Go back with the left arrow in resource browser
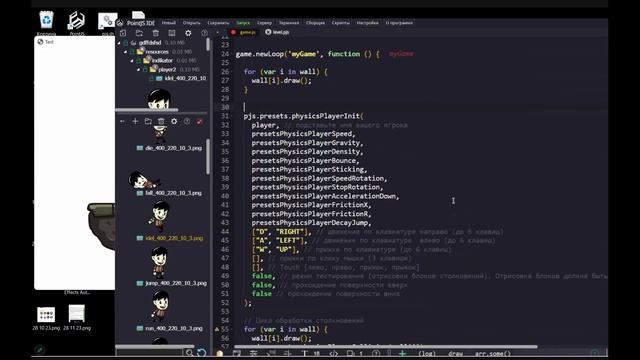The height and width of the screenshot is (360, 640). [x=122, y=122]
